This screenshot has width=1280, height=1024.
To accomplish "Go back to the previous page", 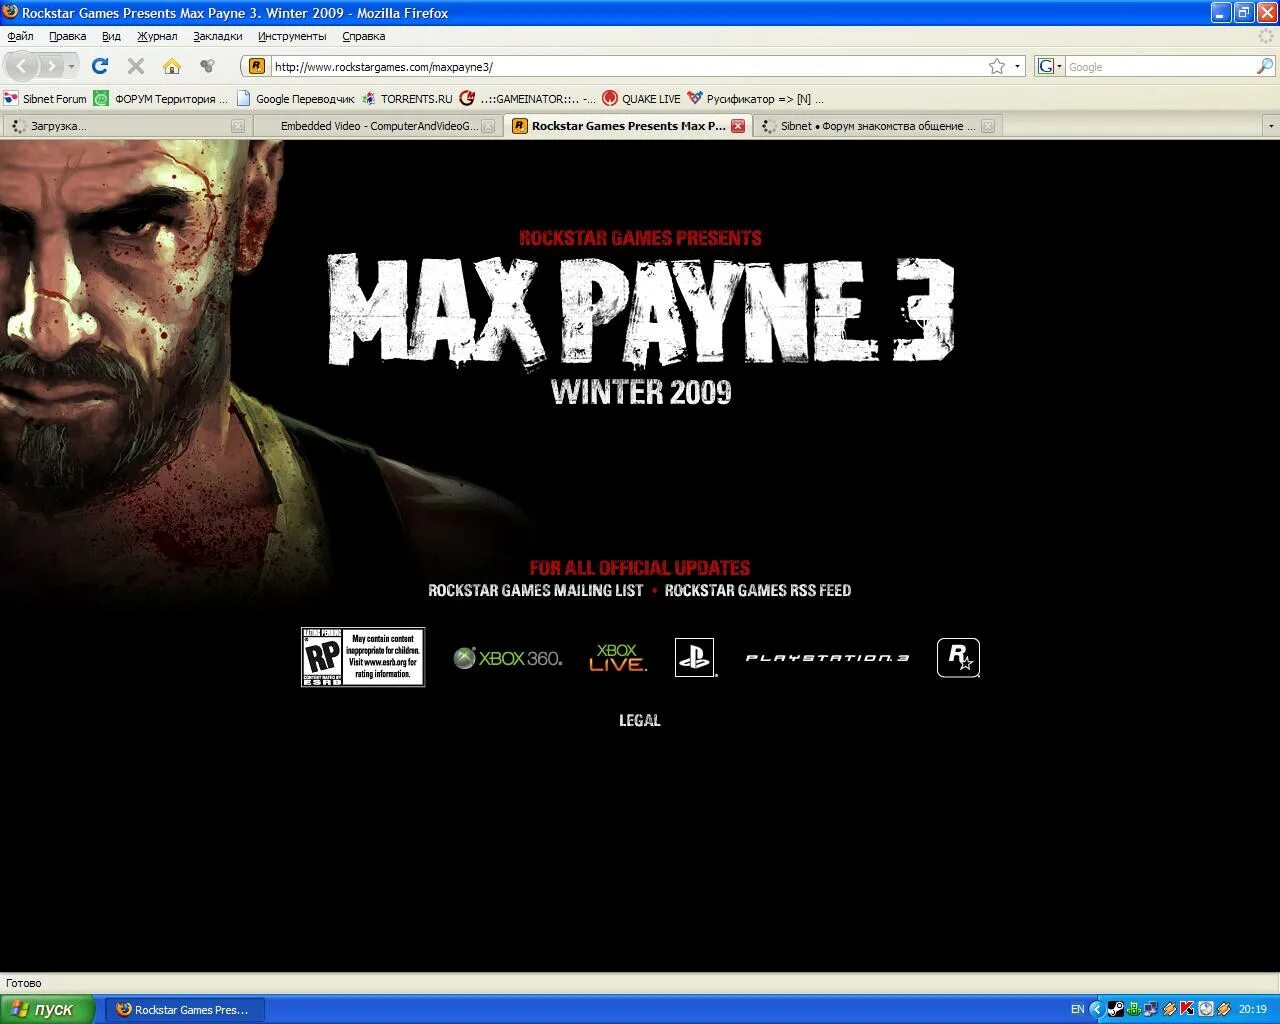I will click(x=22, y=66).
